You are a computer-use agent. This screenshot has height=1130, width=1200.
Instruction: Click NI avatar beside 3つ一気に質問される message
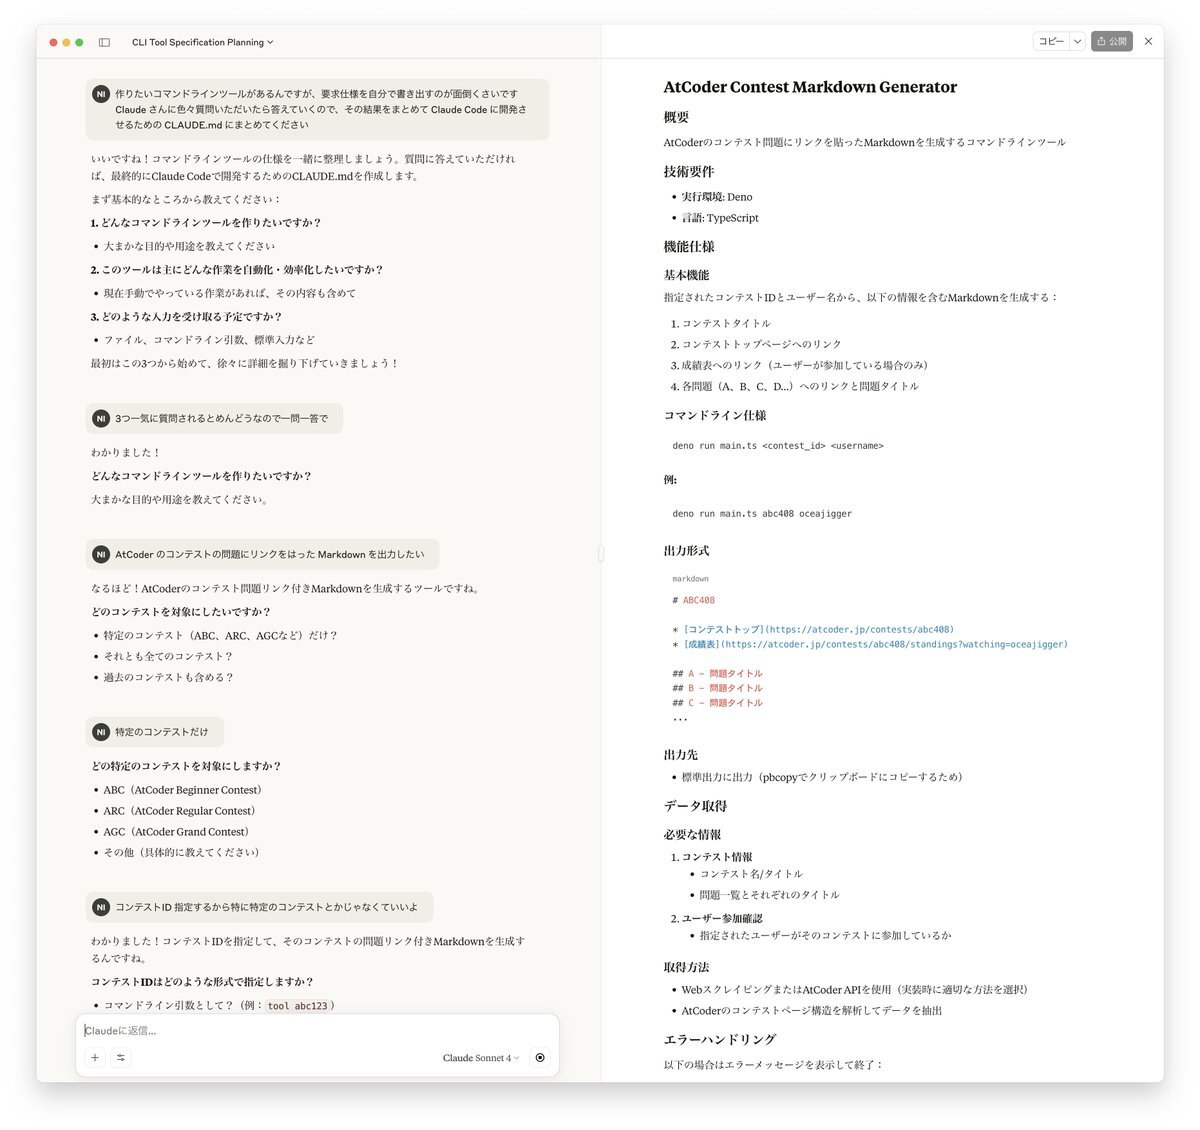101,418
